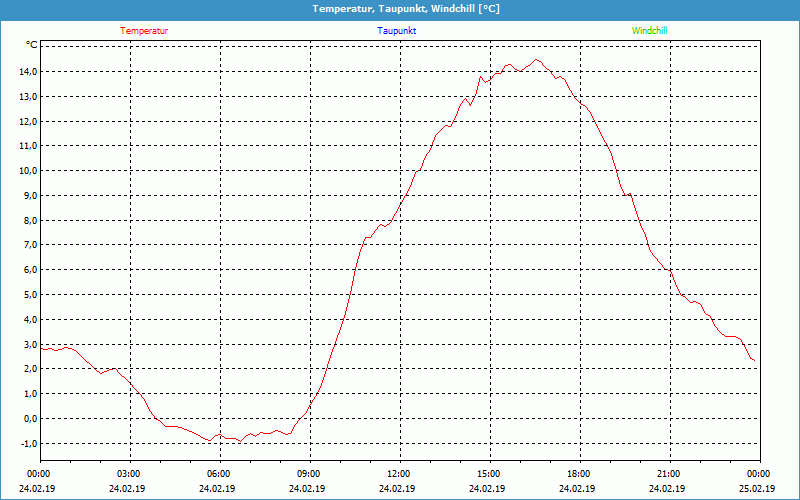Image resolution: width=800 pixels, height=500 pixels.
Task: Select the 03:00 time axis label
Action: 129,474
